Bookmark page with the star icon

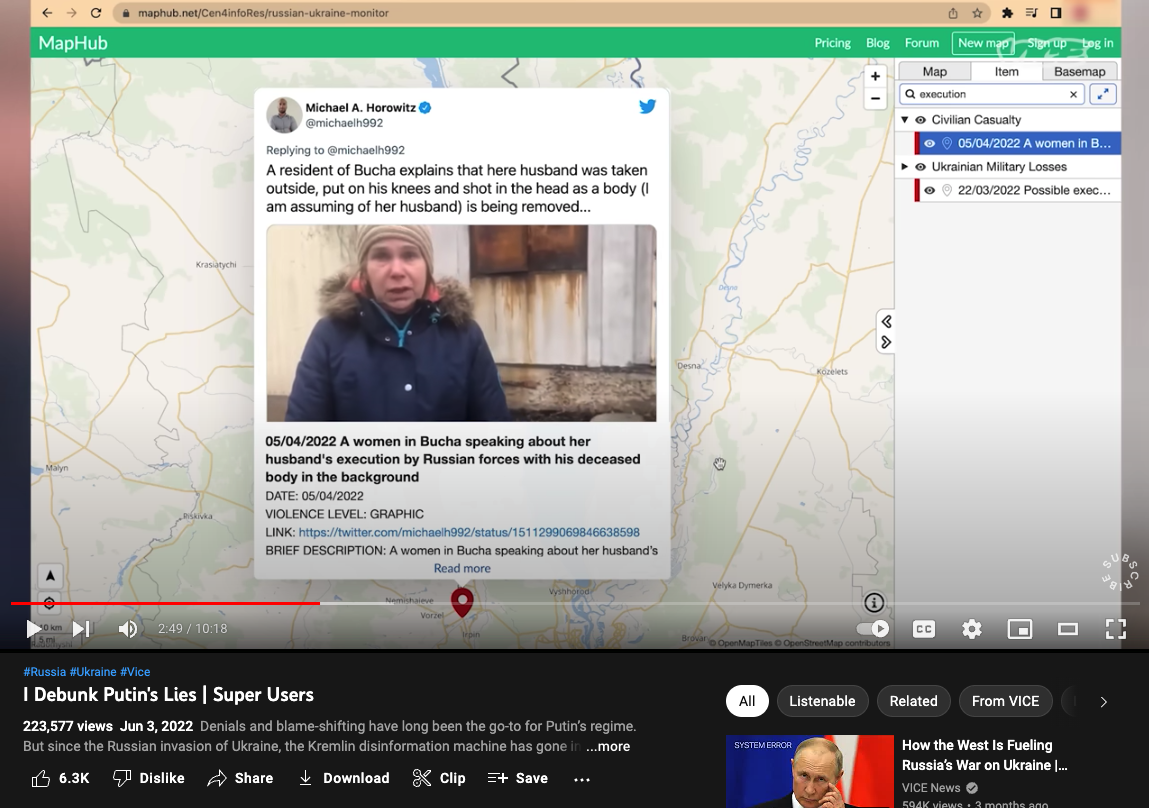(x=977, y=12)
